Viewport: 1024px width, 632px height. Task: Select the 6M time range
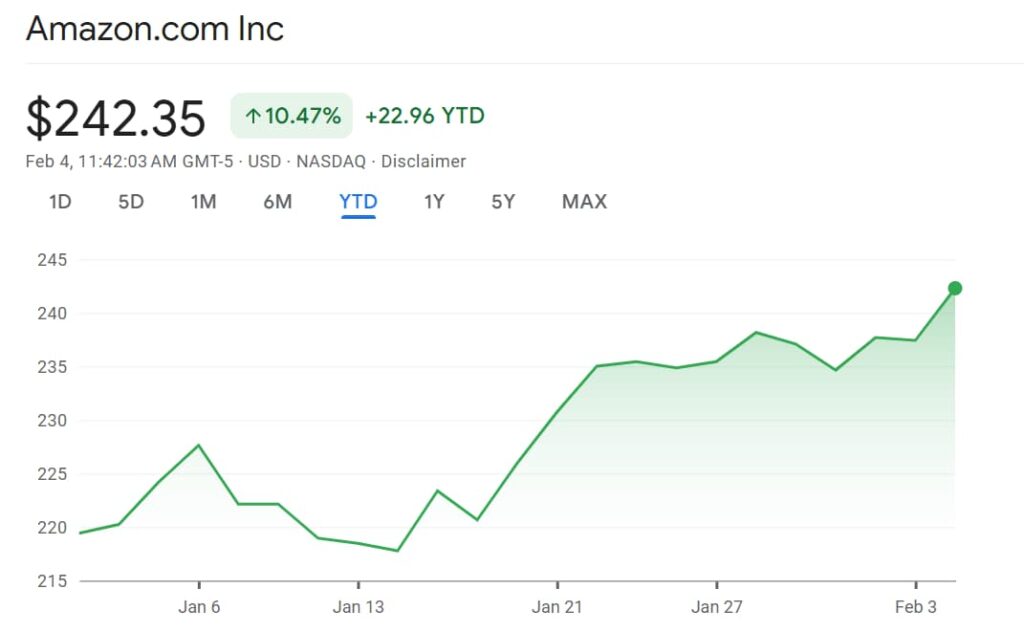[x=277, y=202]
